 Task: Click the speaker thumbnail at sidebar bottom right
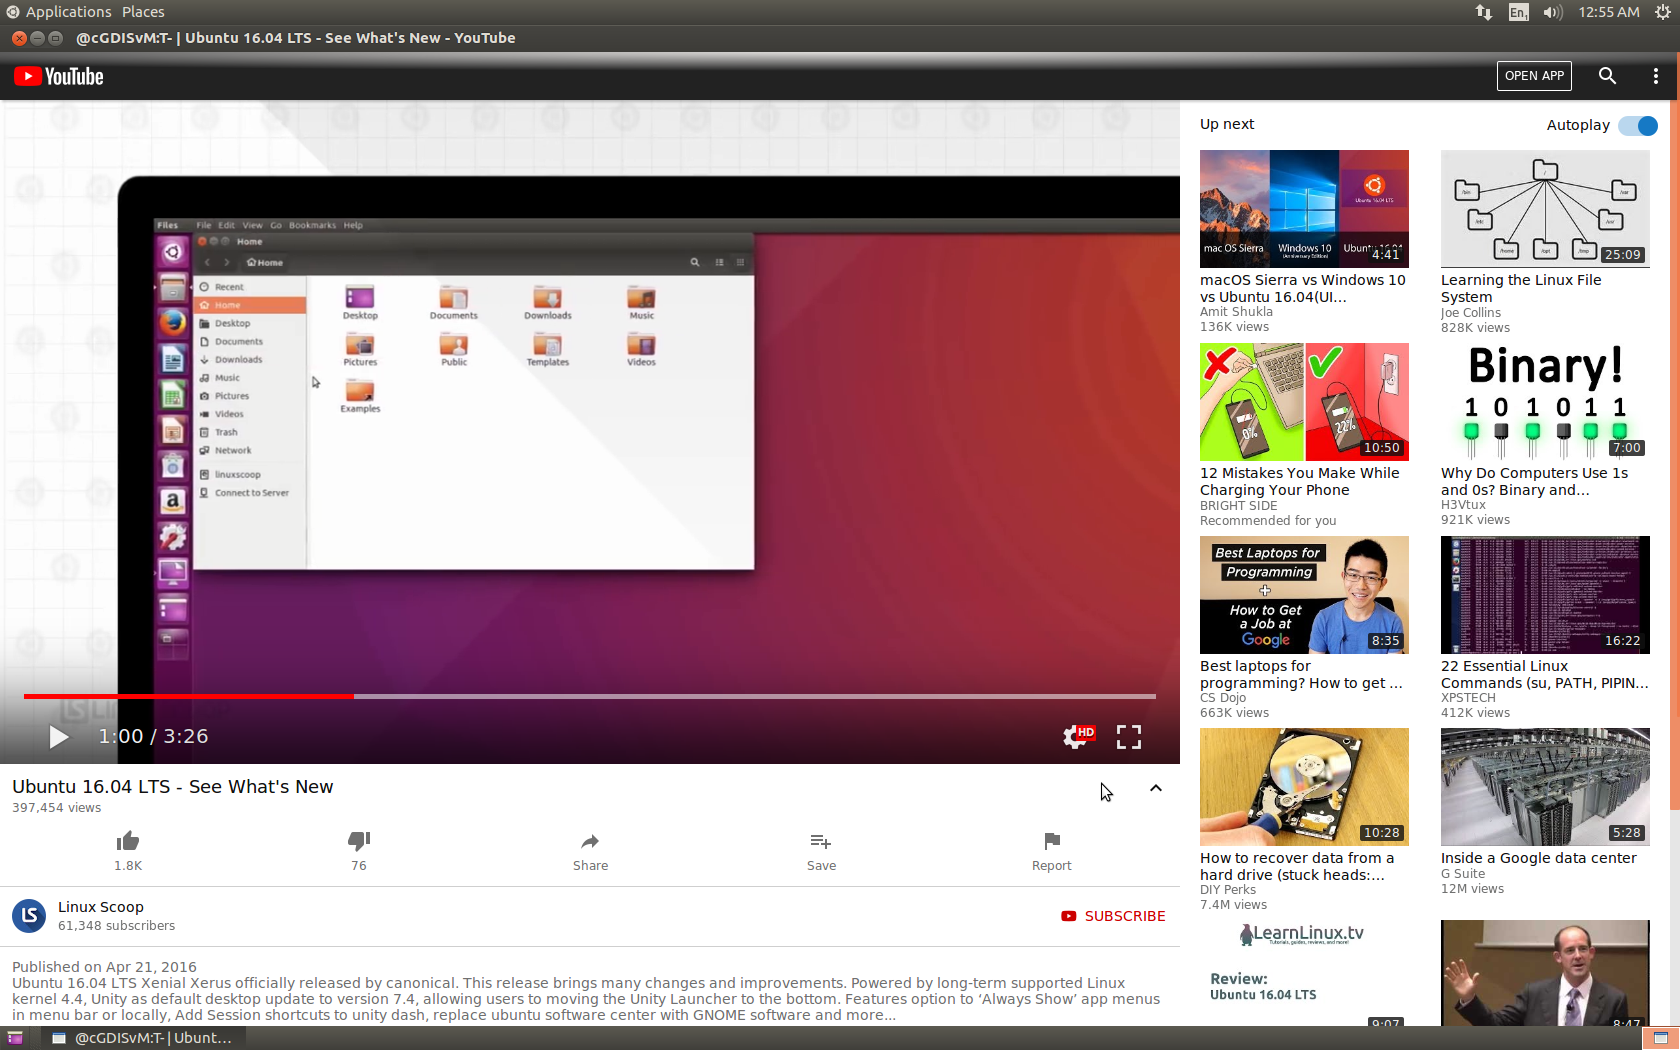(1545, 973)
